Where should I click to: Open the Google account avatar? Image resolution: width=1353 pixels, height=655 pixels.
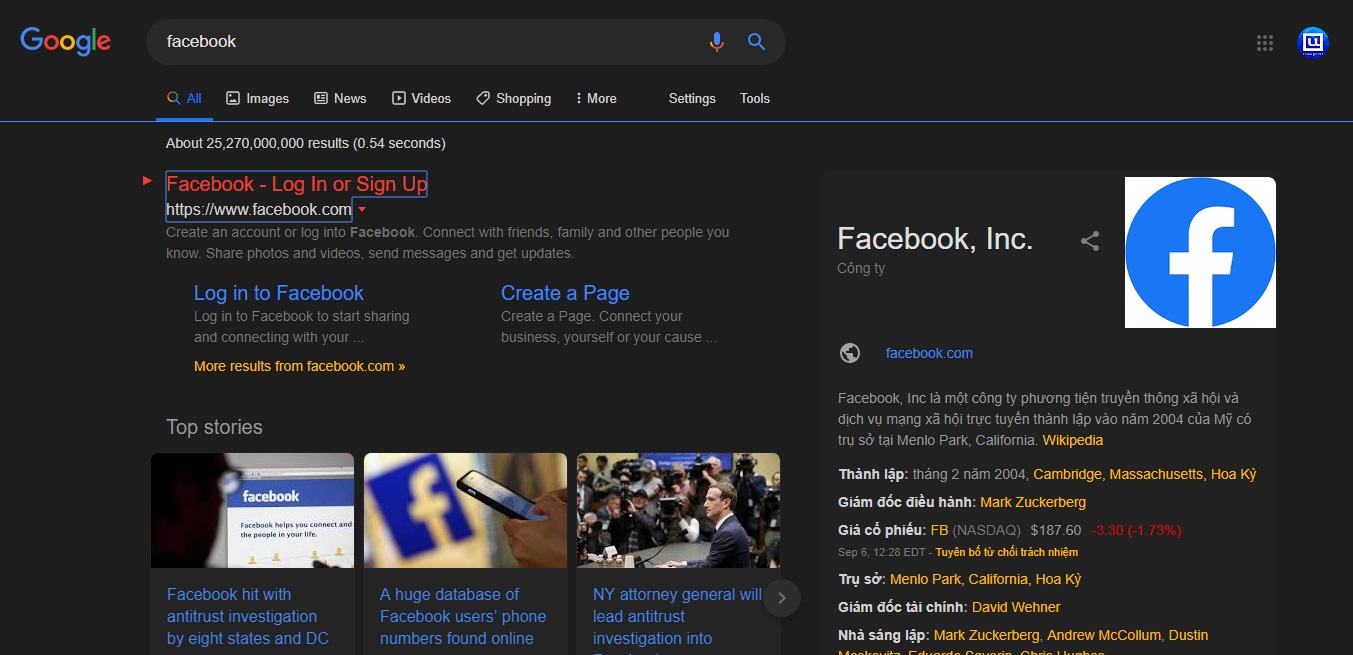point(1312,42)
